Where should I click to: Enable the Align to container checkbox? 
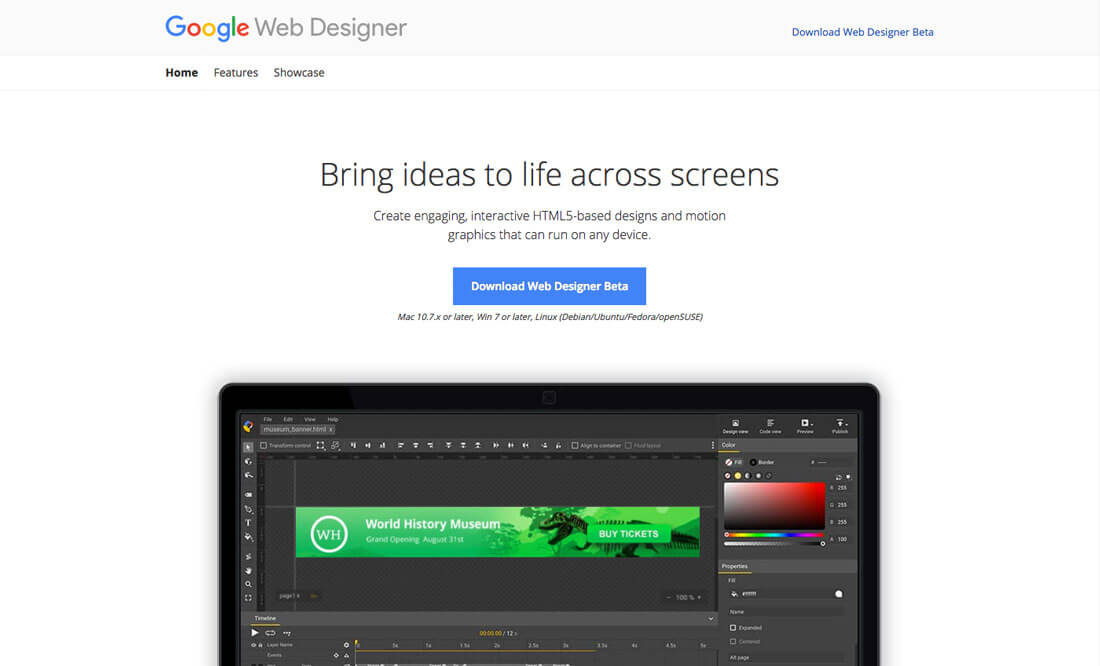pos(575,446)
